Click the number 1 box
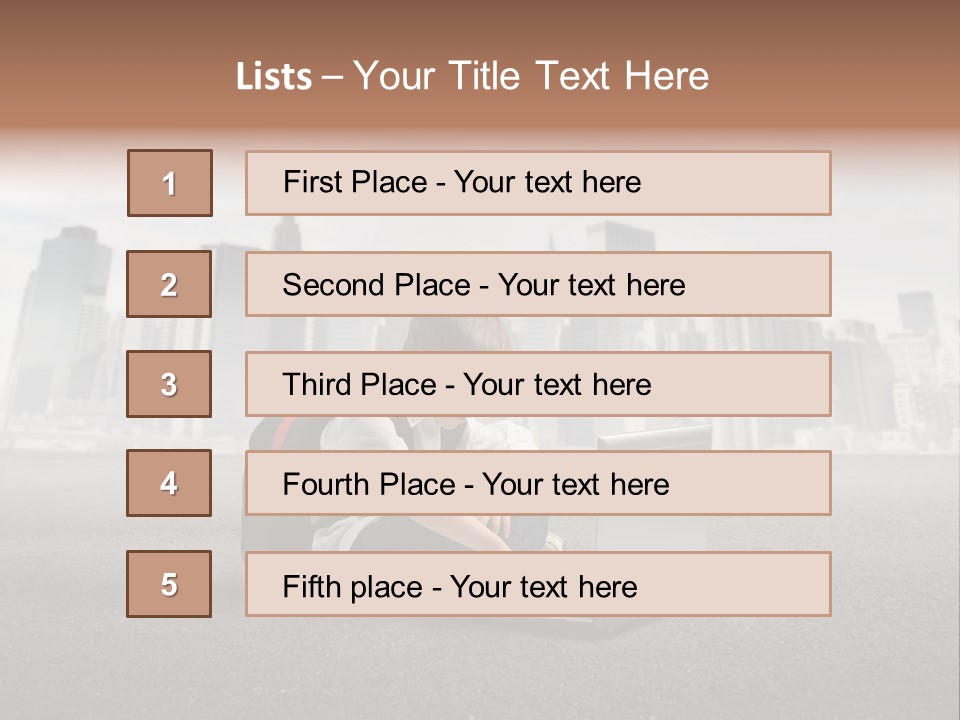Screen dimensions: 960x720 [x=170, y=183]
